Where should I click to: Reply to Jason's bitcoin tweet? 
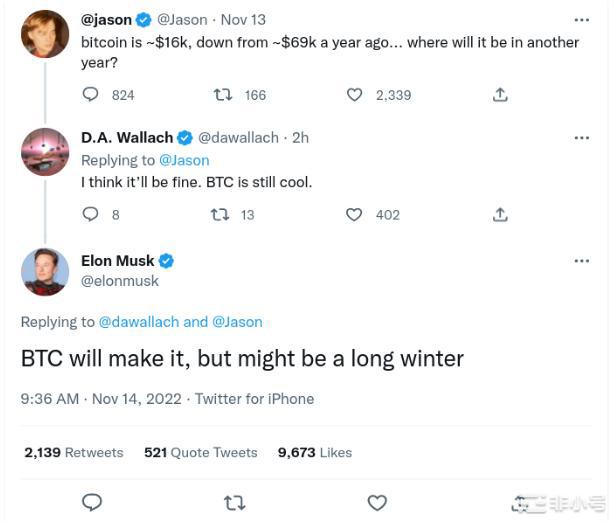[91, 95]
